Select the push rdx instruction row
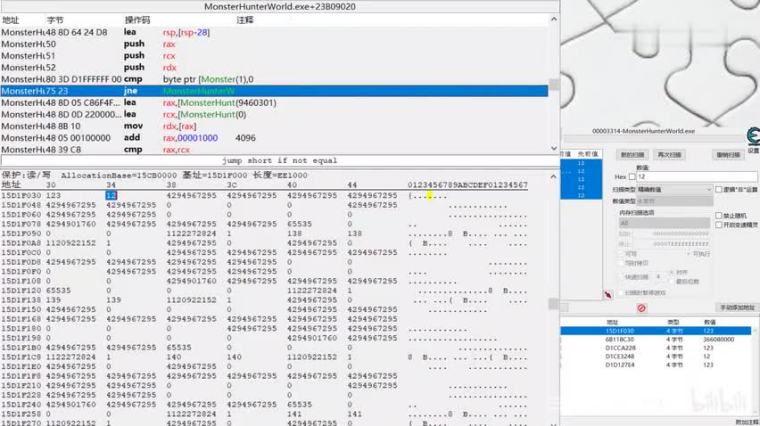The height and width of the screenshot is (426, 760). click(274, 67)
